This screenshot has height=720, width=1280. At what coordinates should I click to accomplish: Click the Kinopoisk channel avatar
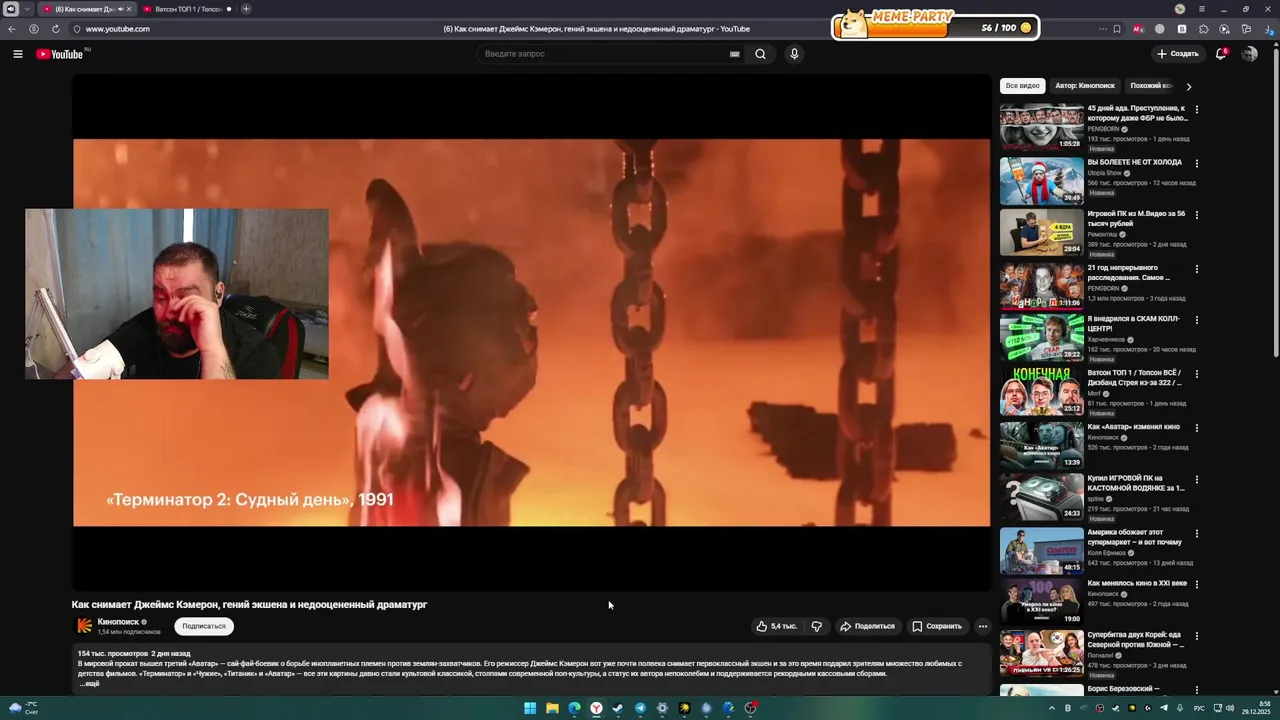click(85, 626)
